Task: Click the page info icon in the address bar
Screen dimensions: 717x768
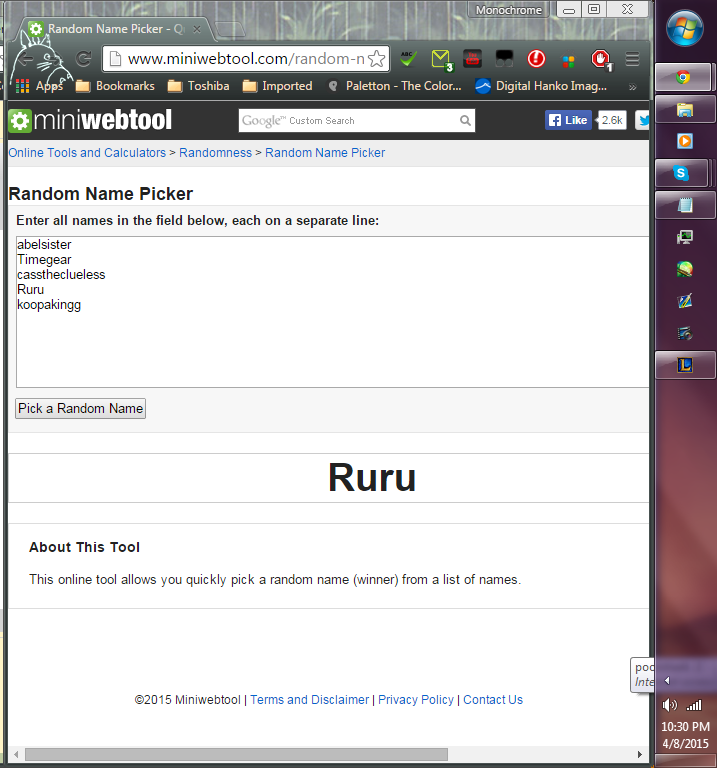Action: point(115,59)
